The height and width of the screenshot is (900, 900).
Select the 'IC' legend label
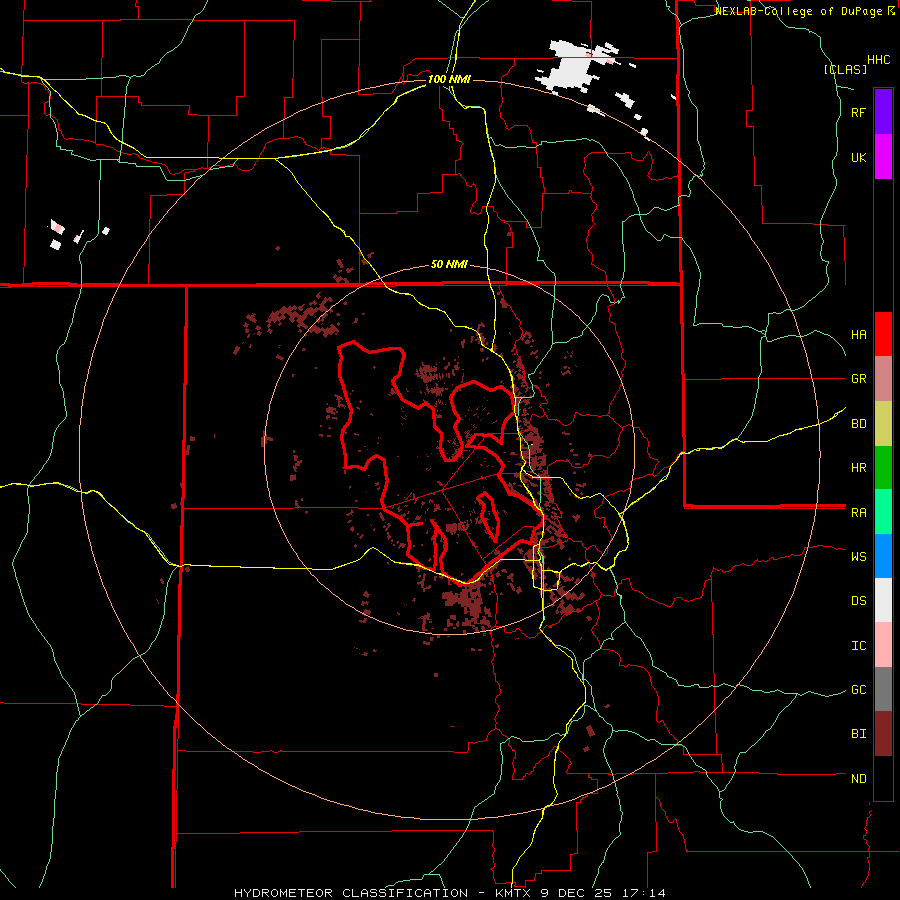click(x=858, y=646)
